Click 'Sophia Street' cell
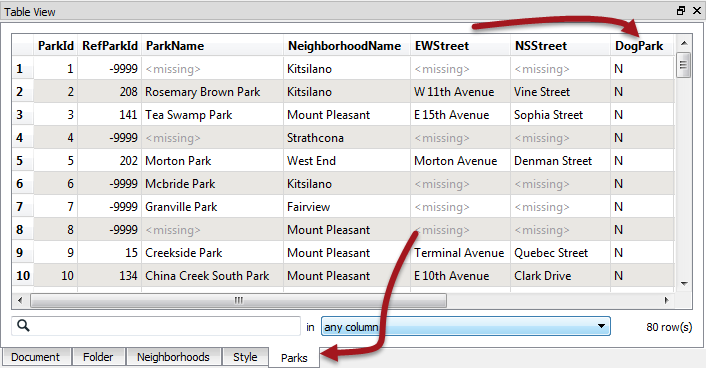Viewport: 706px width, 368px height. pos(560,115)
